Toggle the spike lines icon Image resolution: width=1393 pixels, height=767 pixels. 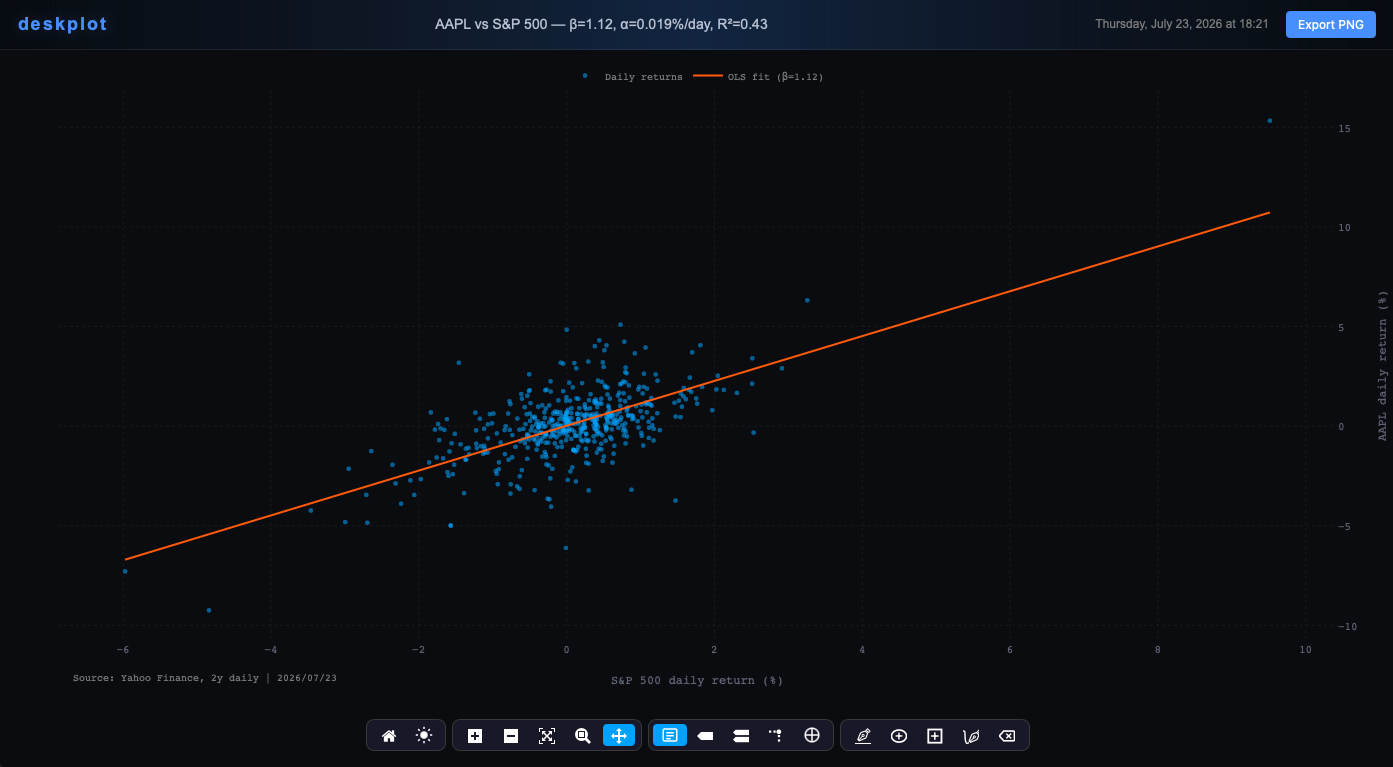(776, 736)
